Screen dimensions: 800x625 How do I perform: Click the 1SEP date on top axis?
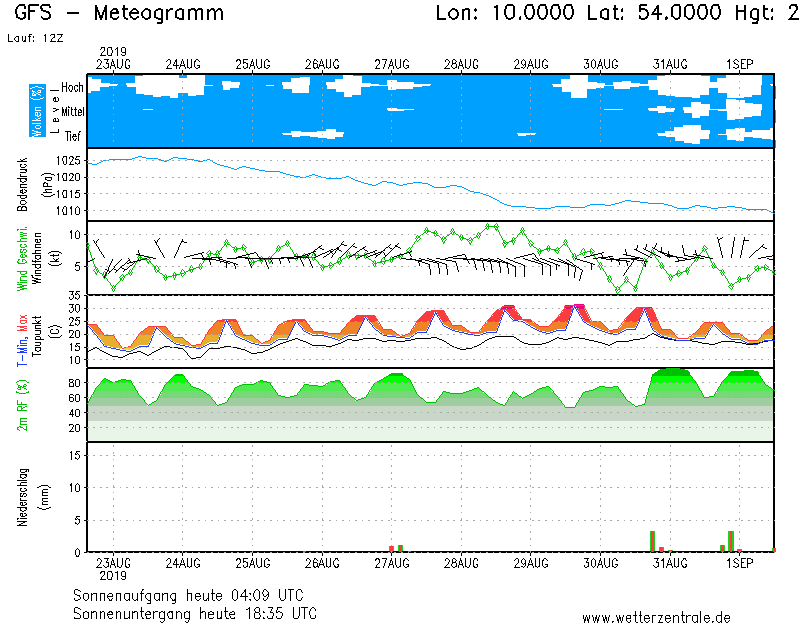(739, 64)
